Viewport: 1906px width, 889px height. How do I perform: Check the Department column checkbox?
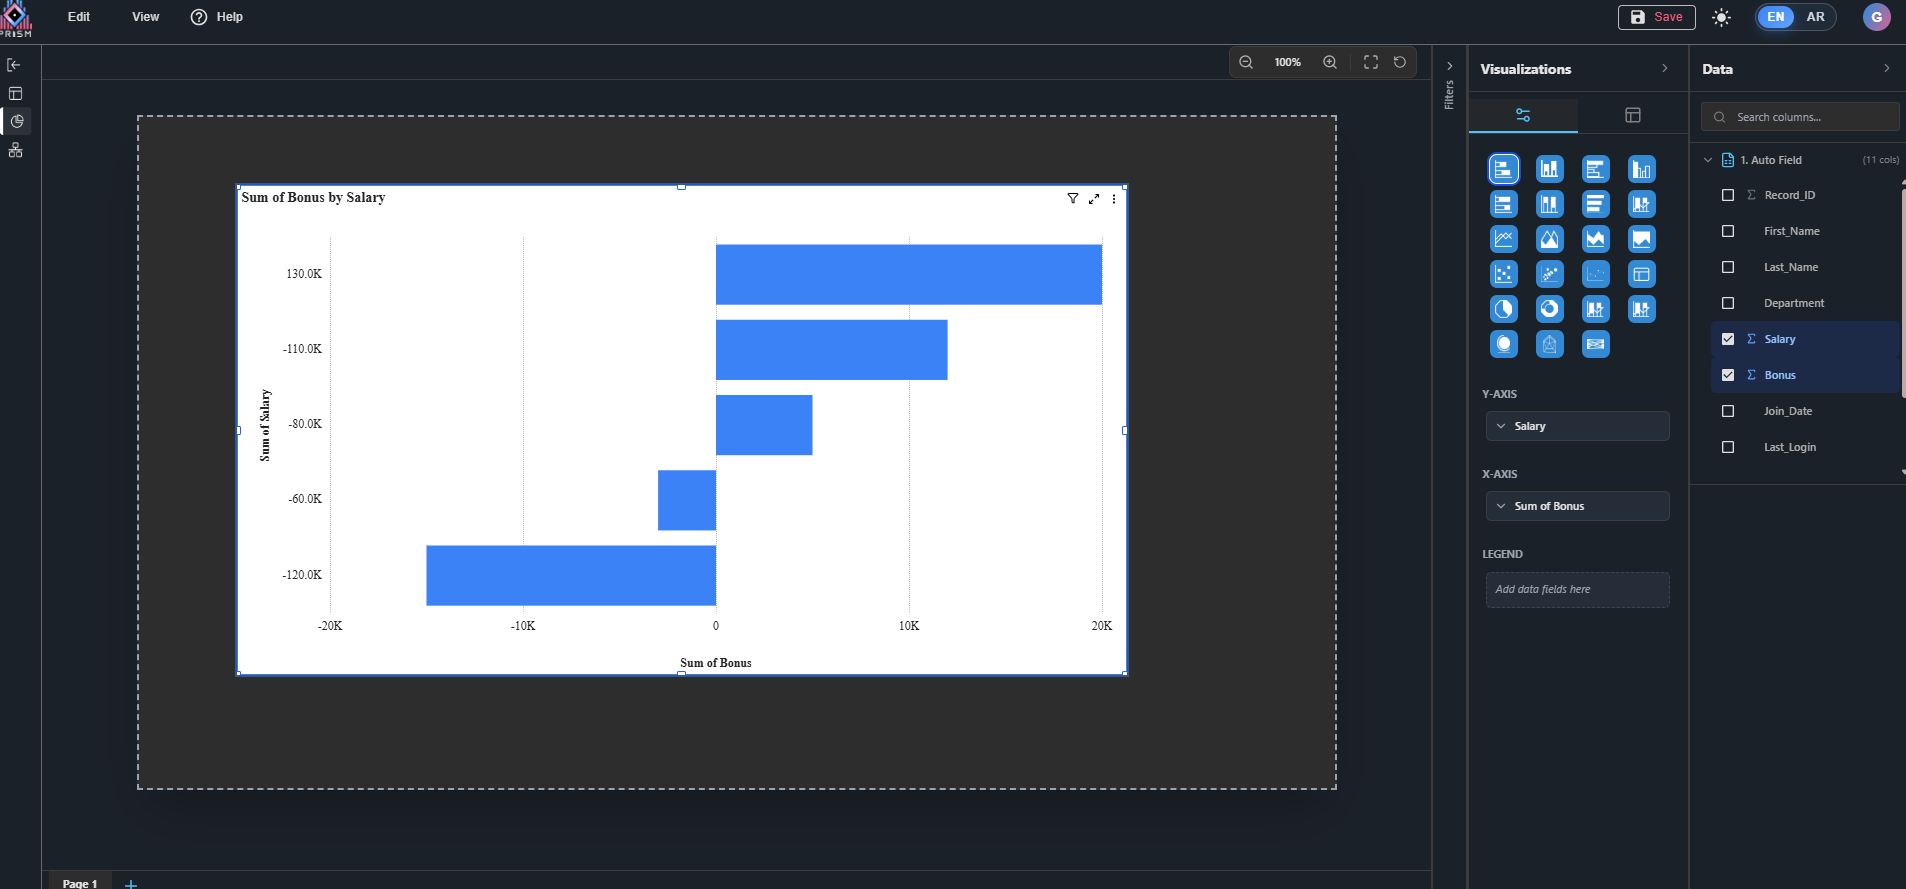[x=1728, y=303]
